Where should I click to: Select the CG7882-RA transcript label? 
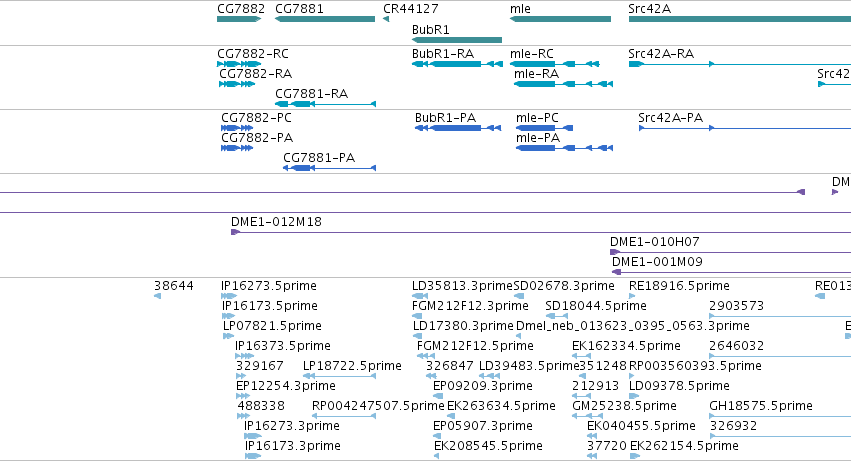[256, 74]
